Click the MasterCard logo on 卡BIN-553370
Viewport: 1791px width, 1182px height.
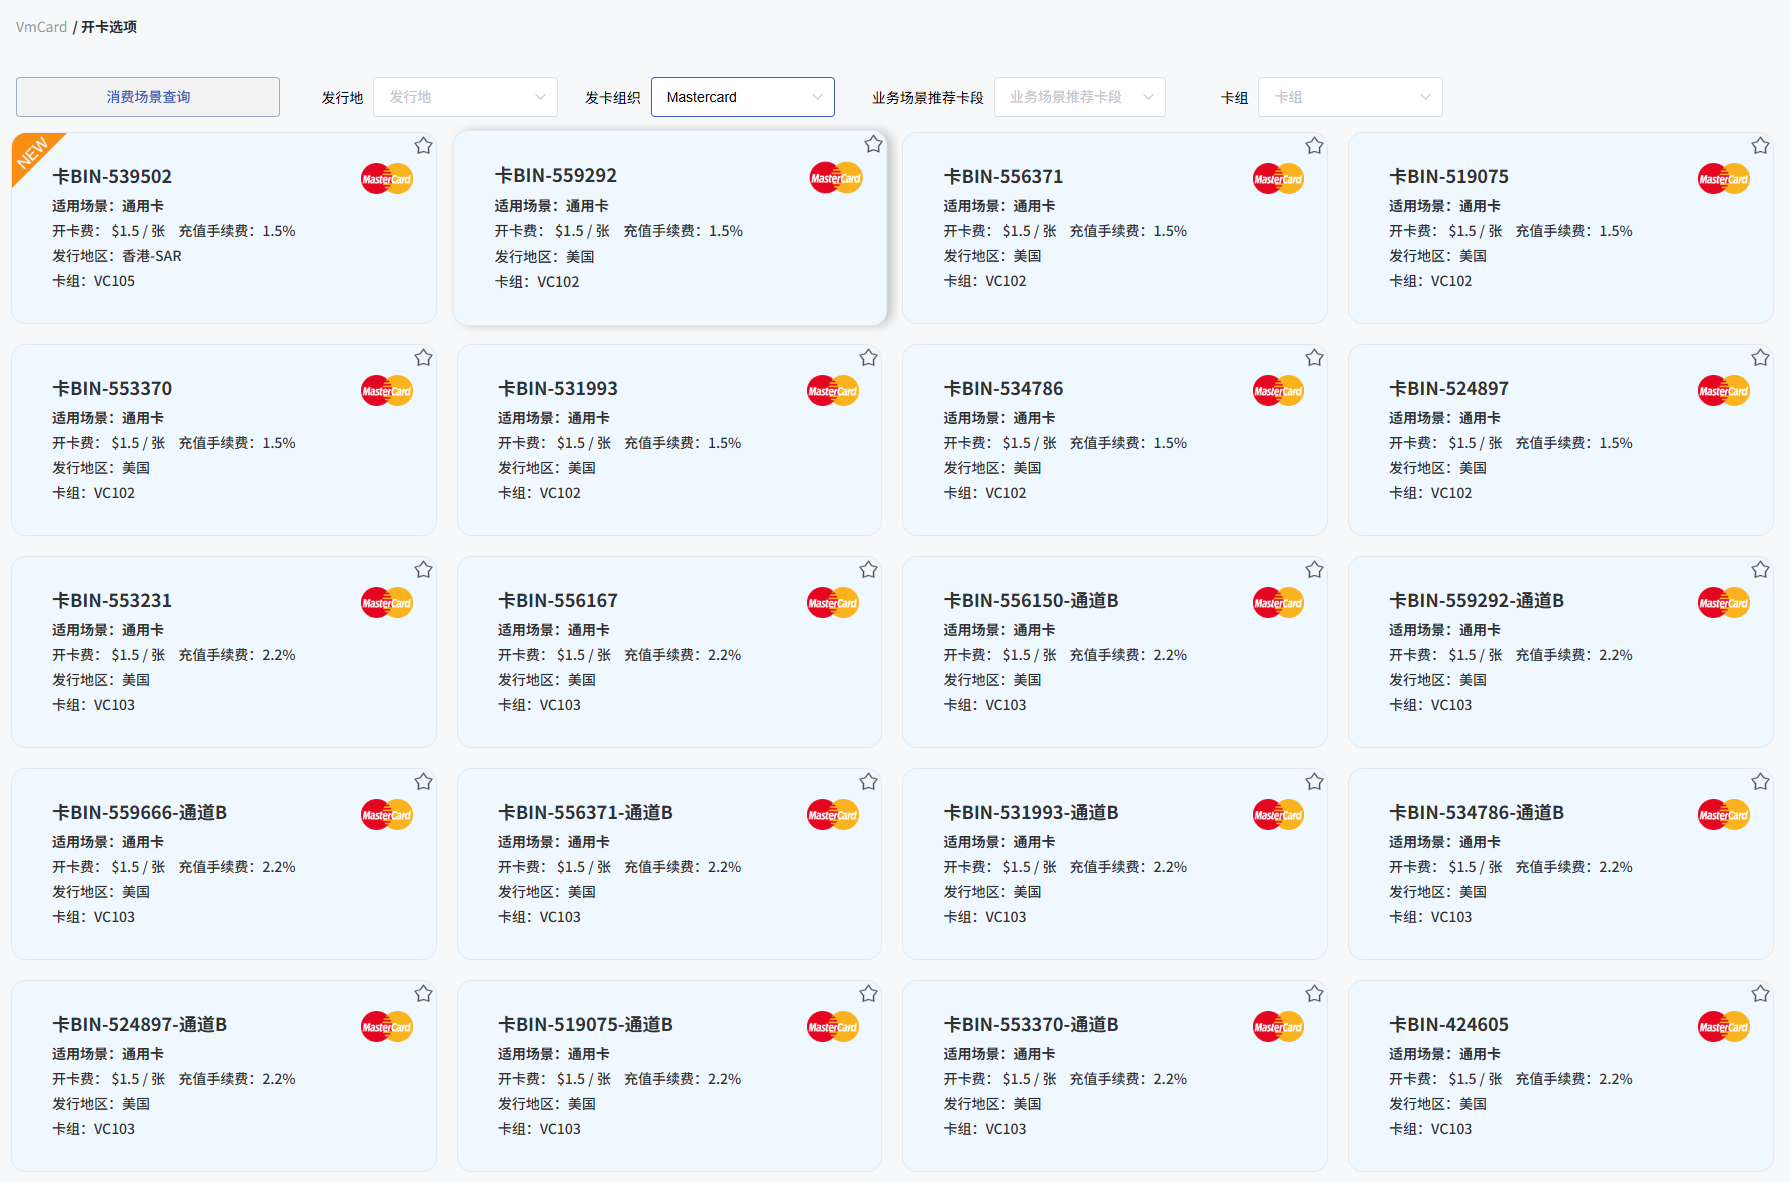click(386, 390)
